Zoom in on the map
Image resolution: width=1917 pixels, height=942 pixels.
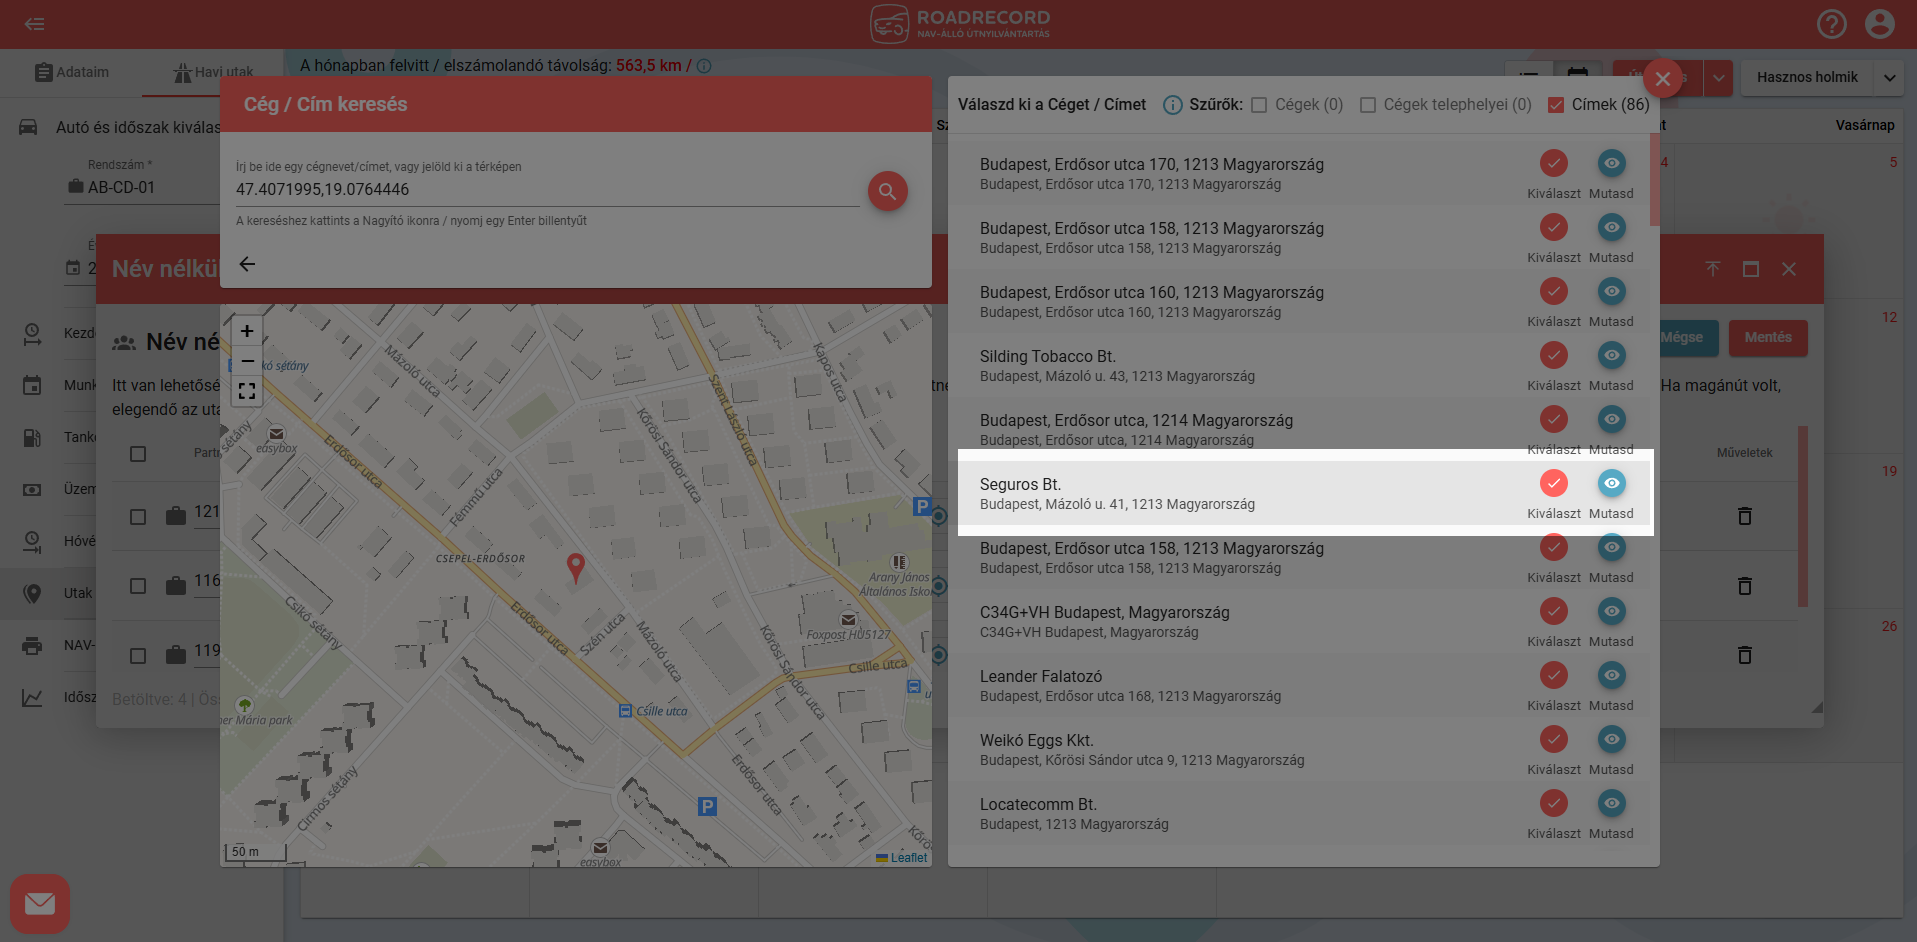(247, 331)
